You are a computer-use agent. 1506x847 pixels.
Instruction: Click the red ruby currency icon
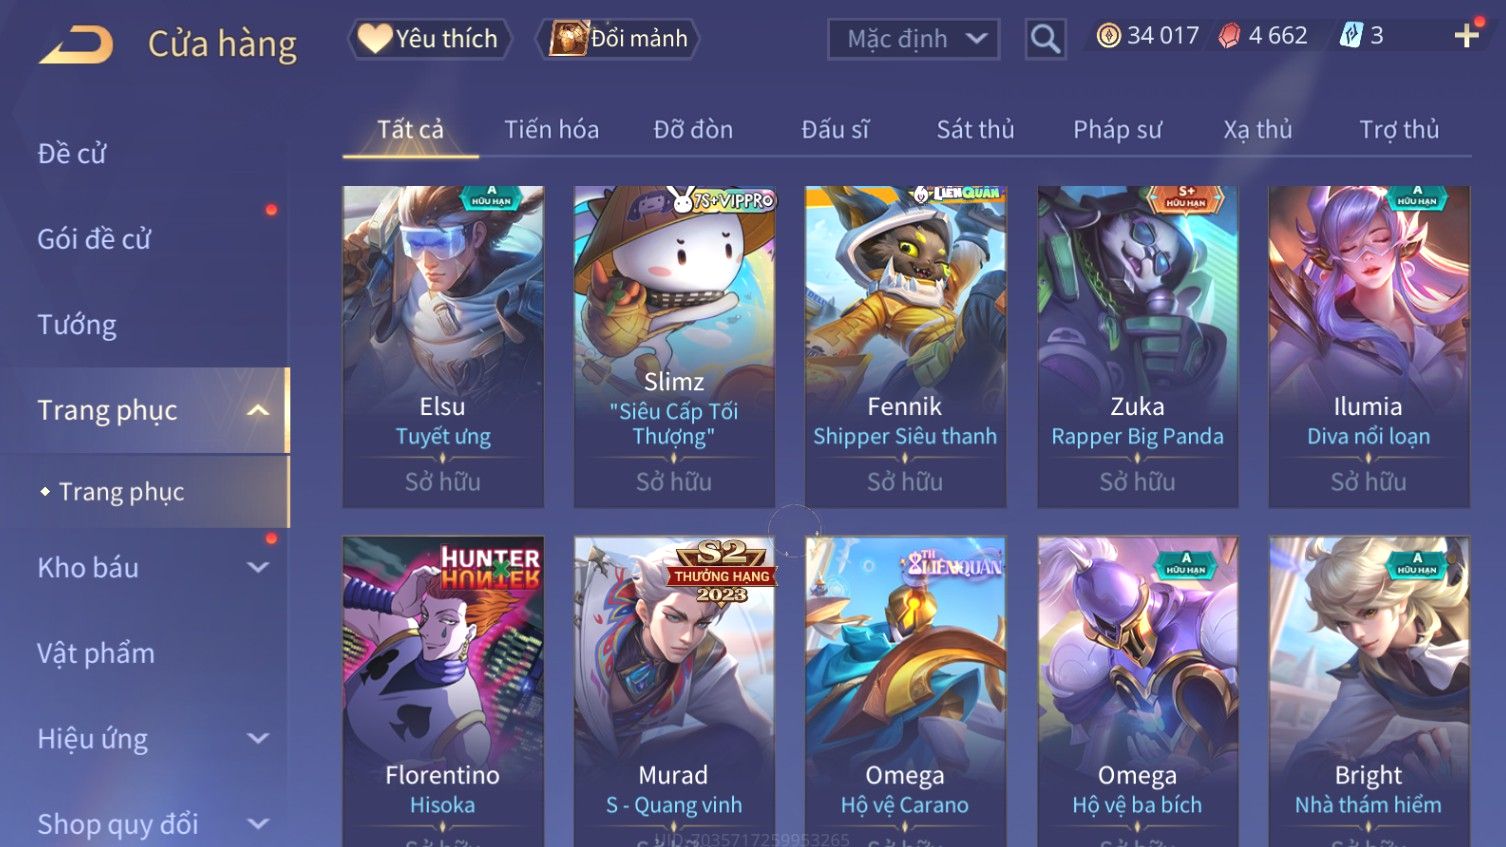pyautogui.click(x=1229, y=36)
